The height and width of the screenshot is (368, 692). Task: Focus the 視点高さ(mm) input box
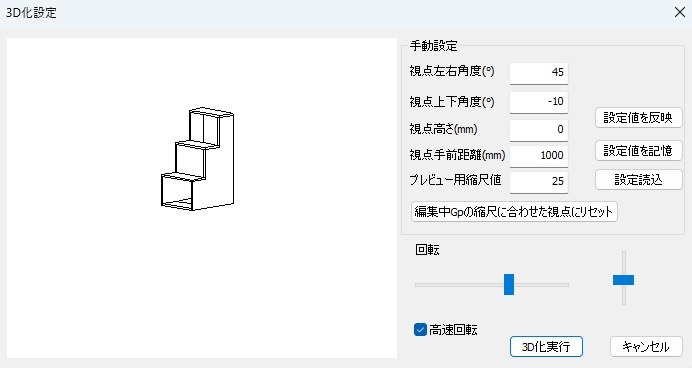(539, 130)
